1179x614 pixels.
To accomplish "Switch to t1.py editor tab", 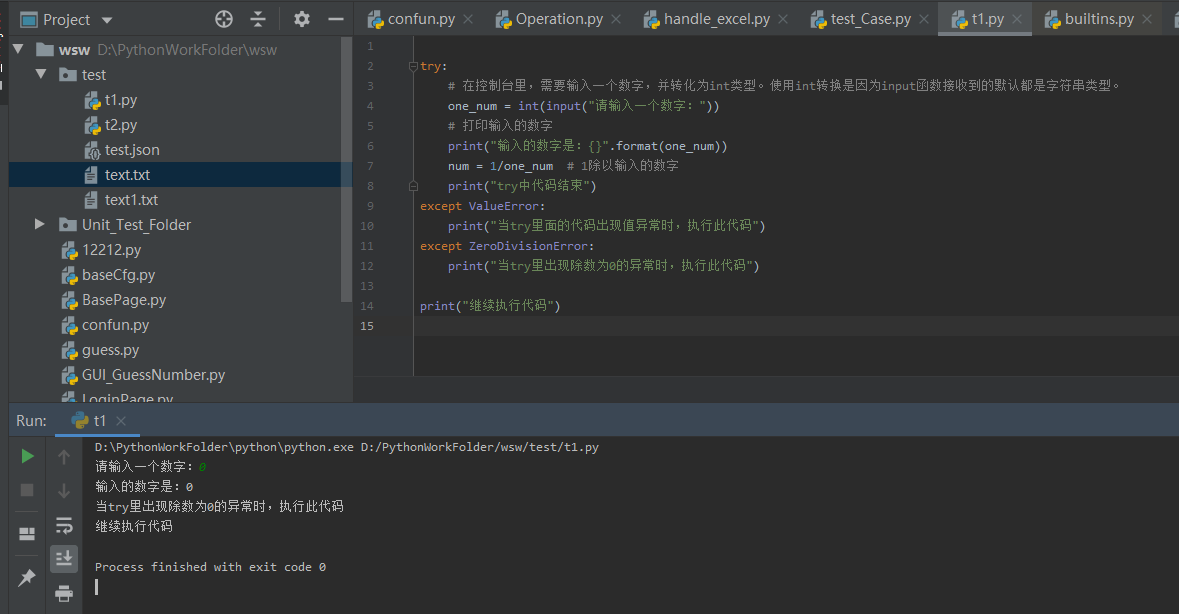I will coord(987,20).
